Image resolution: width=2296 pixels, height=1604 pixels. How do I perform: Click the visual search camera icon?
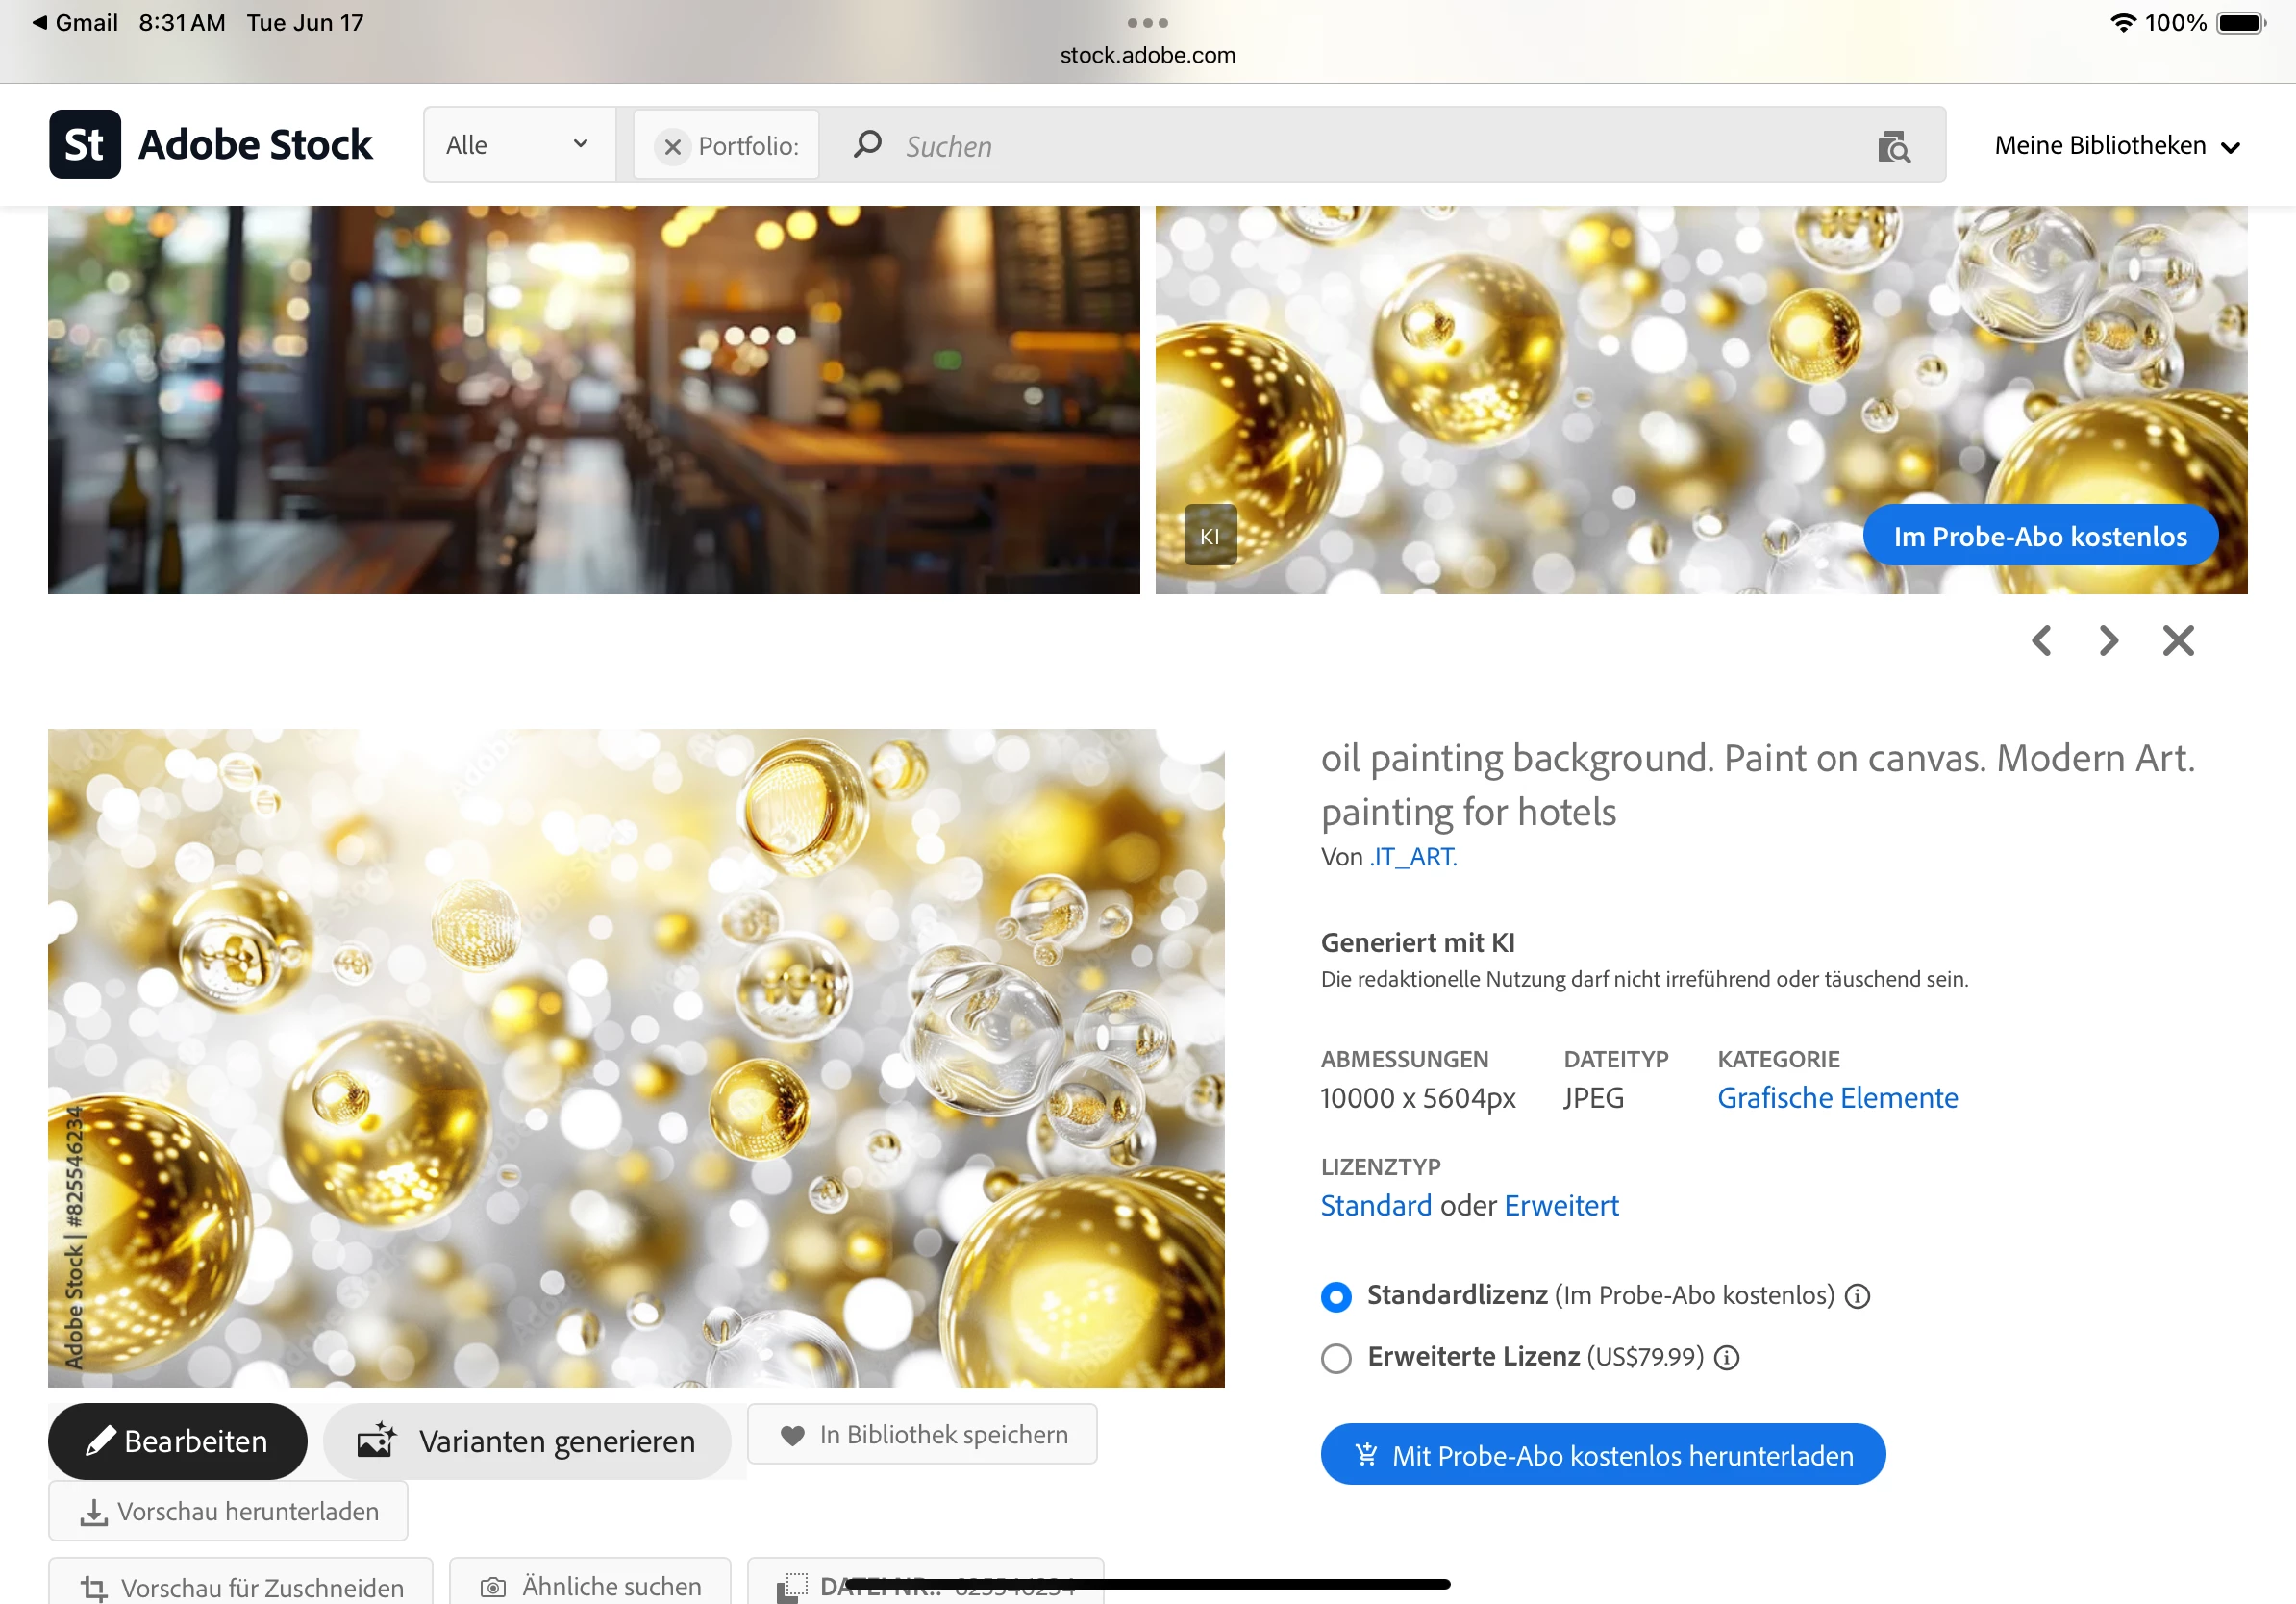1893,147
